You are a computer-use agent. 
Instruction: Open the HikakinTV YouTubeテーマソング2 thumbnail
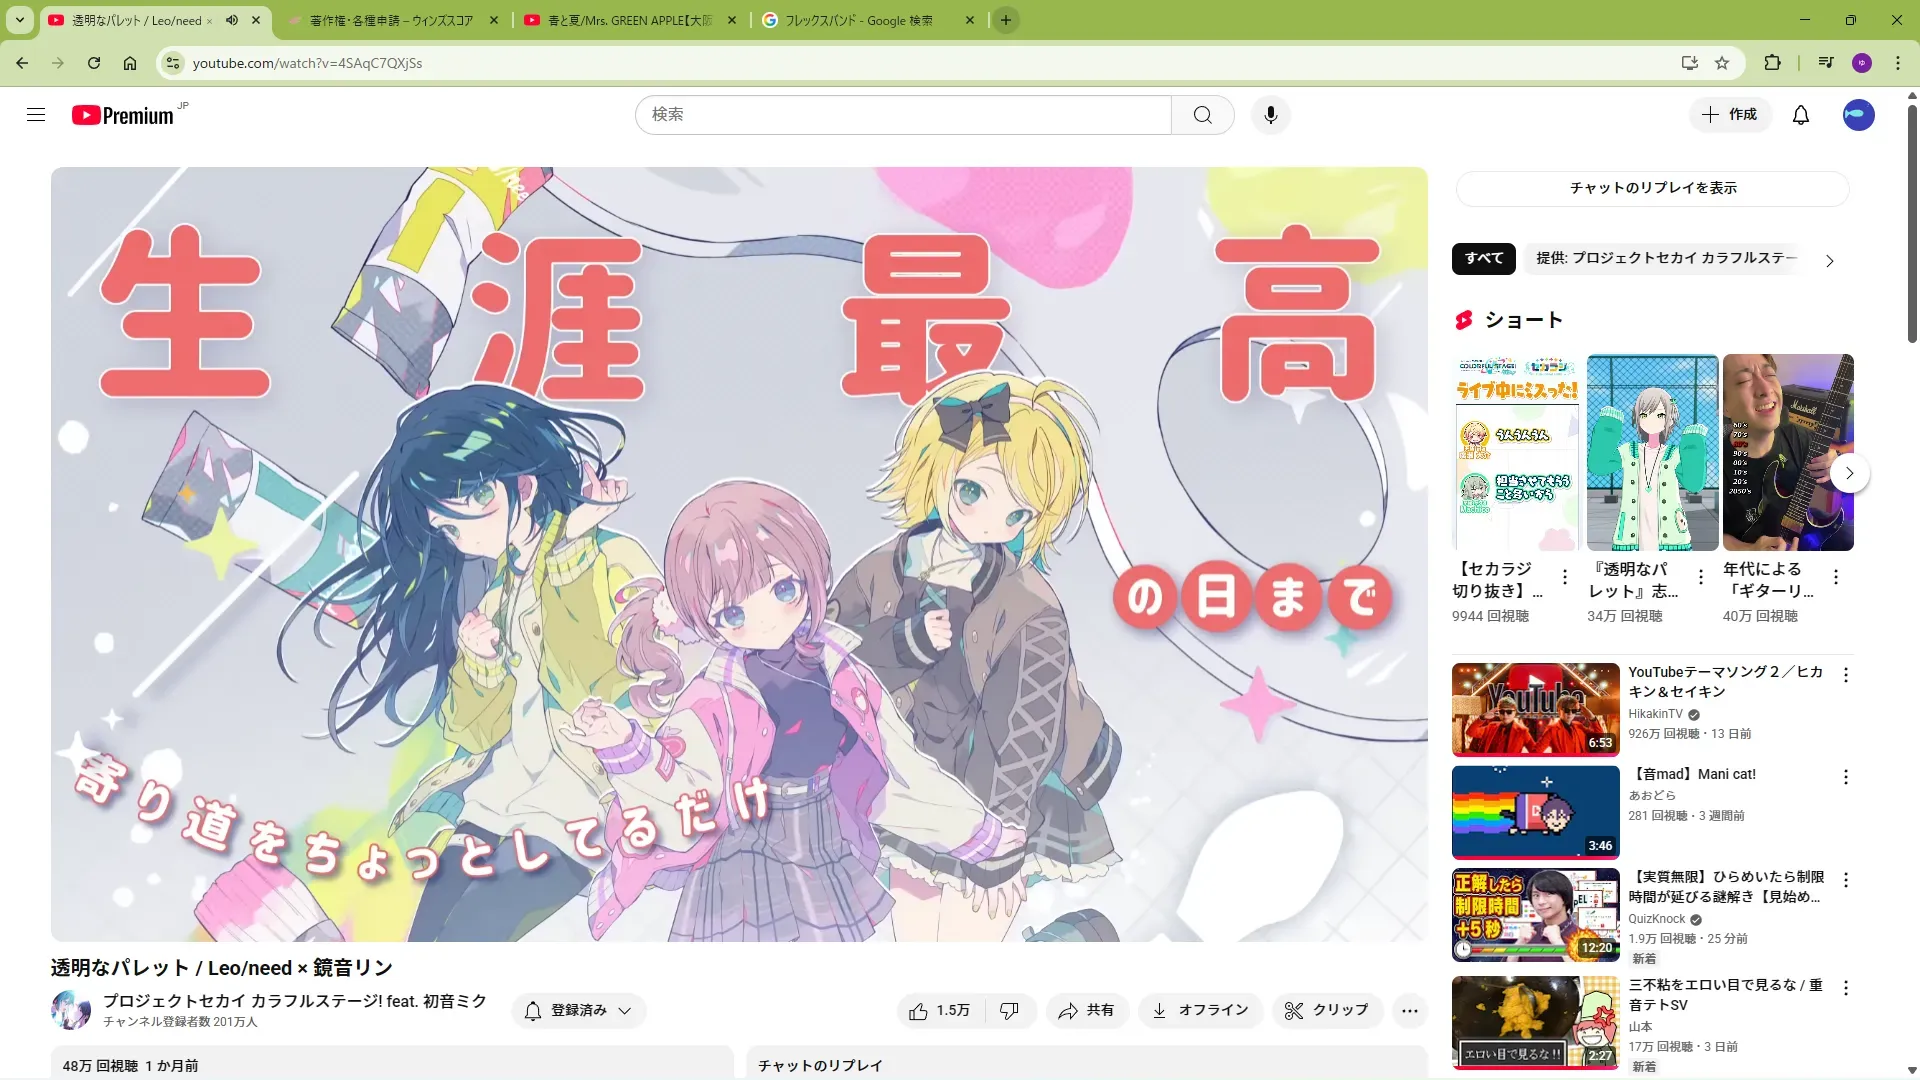click(1535, 709)
